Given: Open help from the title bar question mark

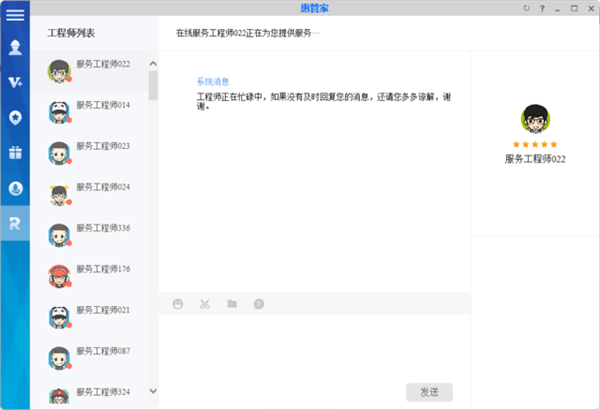Looking at the screenshot, I should click(x=542, y=8).
